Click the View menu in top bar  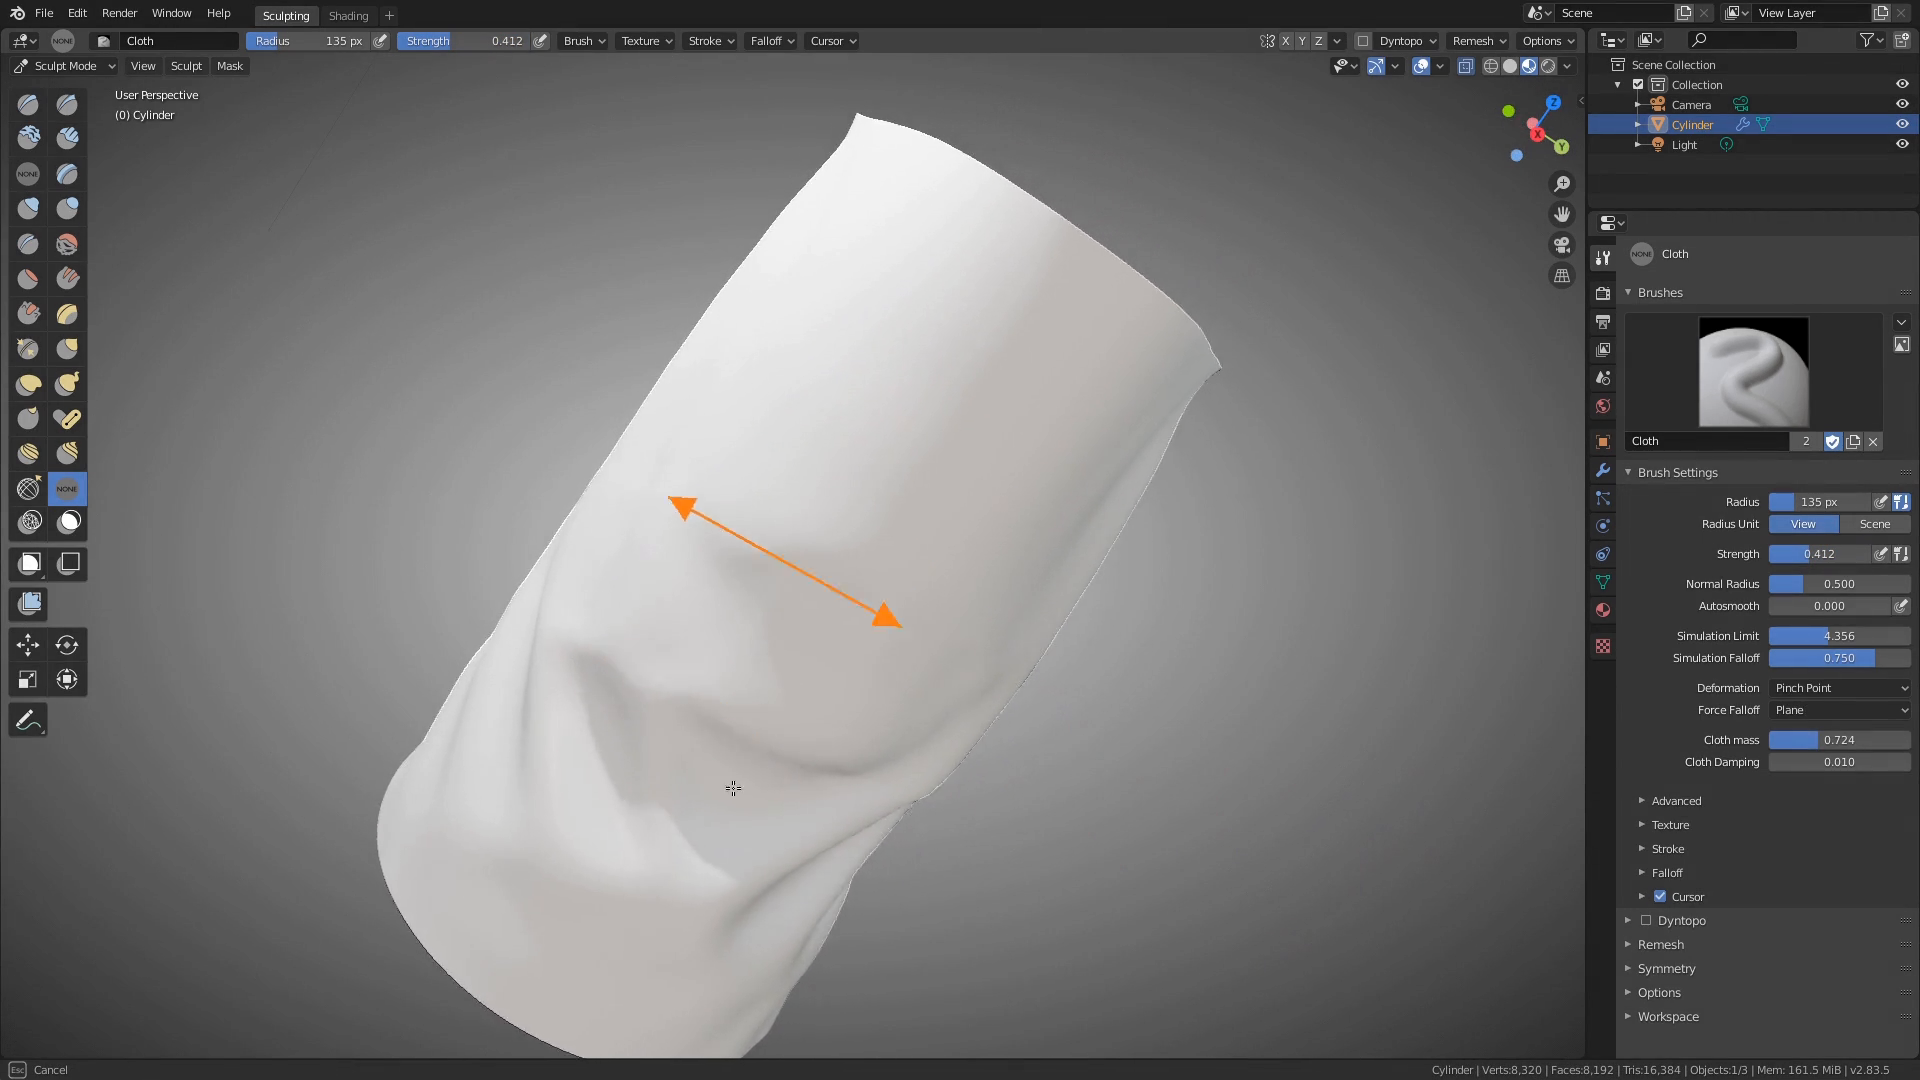(141, 66)
